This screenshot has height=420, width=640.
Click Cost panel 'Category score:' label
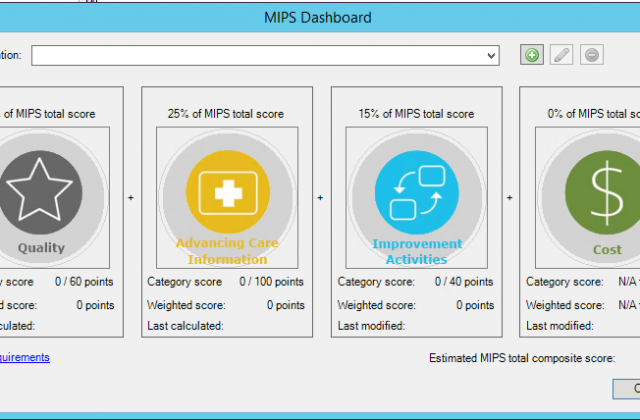point(564,282)
